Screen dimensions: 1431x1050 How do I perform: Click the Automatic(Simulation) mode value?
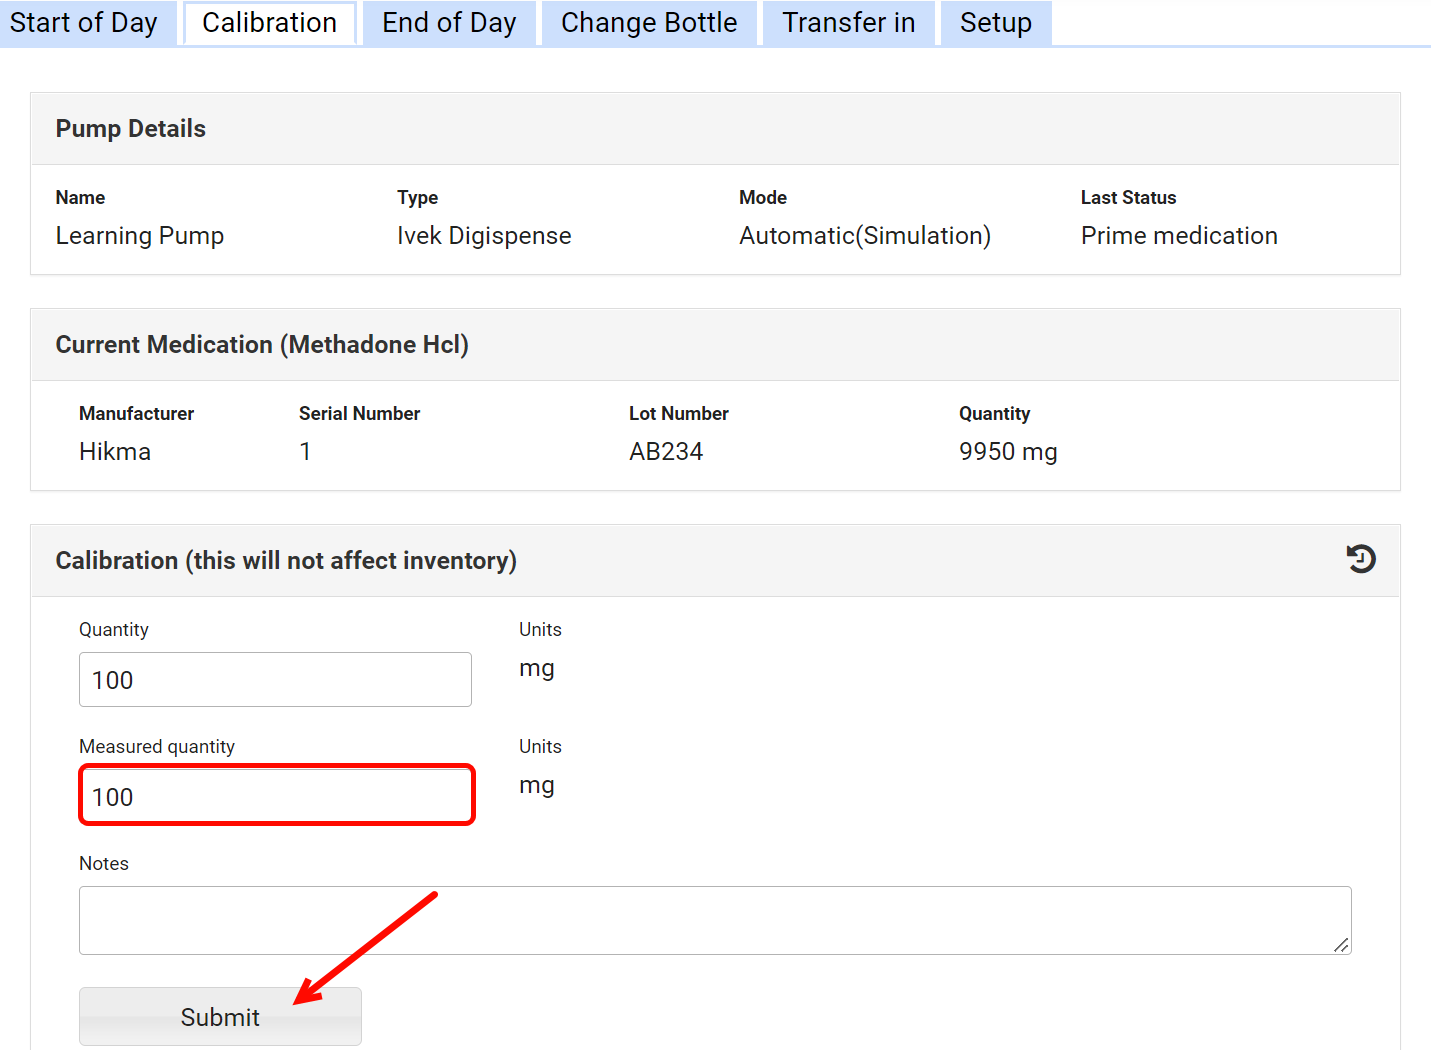pos(865,236)
